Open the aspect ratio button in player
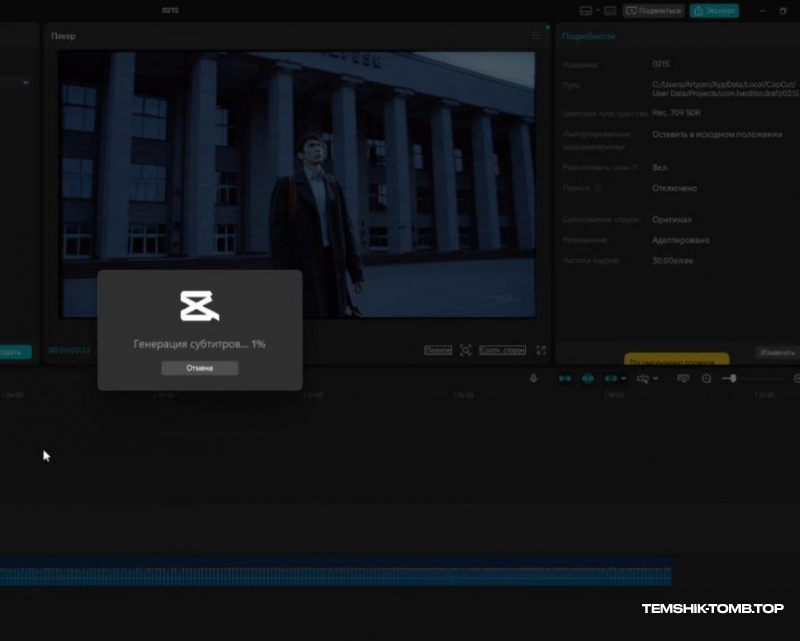Image resolution: width=800 pixels, height=641 pixels. point(502,351)
